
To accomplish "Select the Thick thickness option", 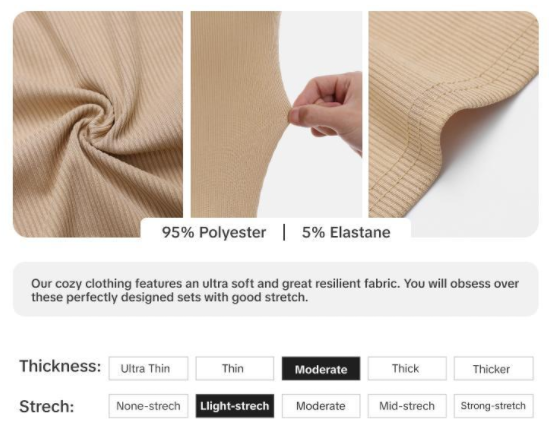I will [407, 368].
